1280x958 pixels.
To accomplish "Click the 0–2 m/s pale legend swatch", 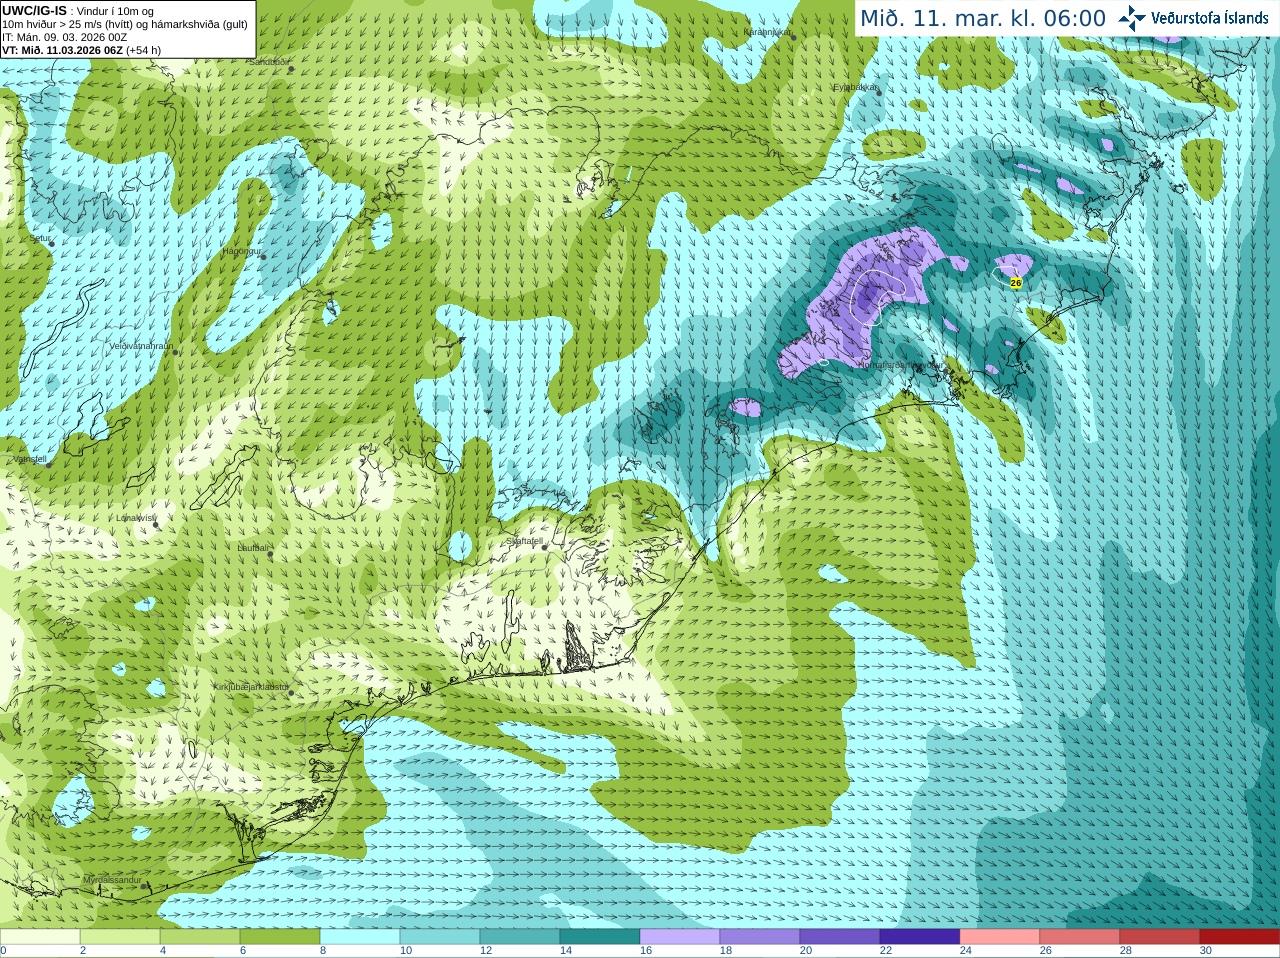I will pos(40,937).
